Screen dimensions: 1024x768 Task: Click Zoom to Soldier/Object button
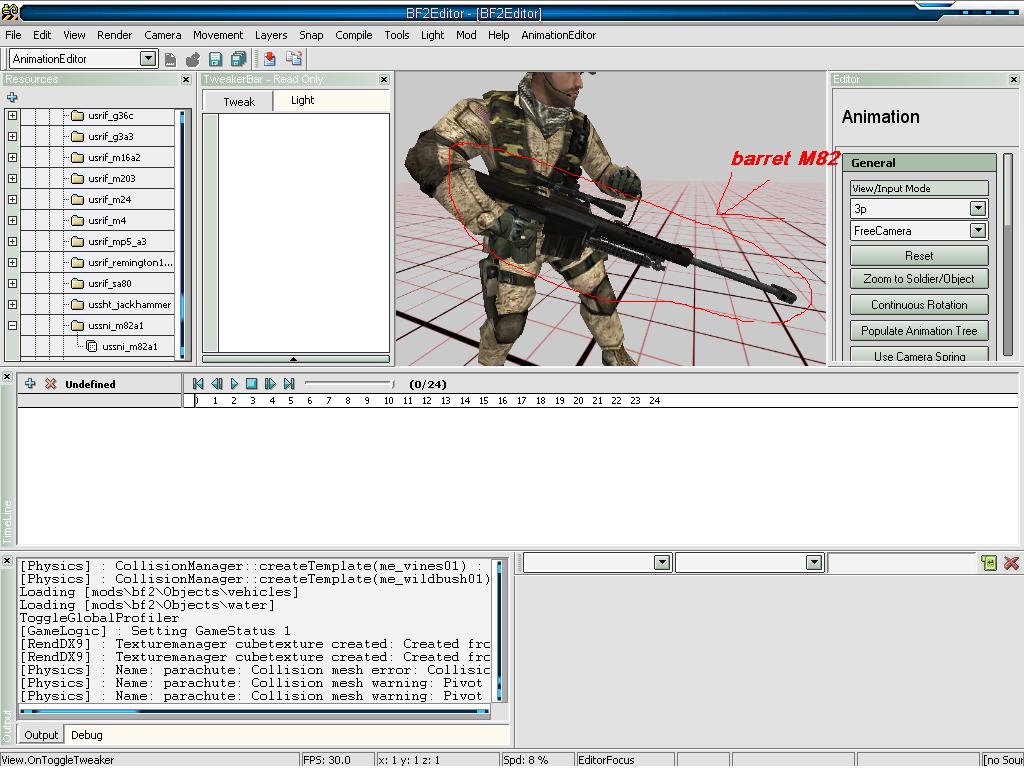click(919, 279)
